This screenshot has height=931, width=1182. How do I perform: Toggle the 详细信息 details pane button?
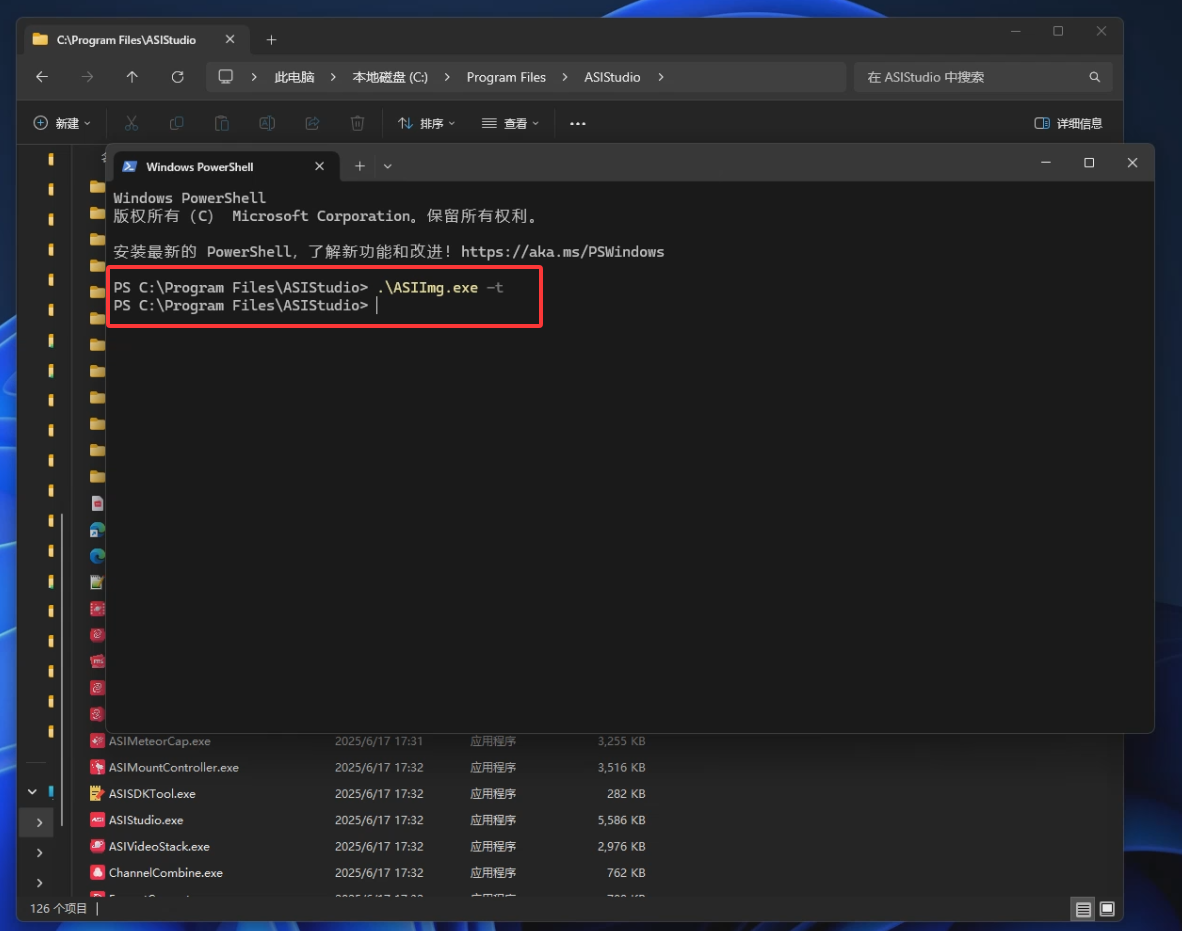point(1068,123)
